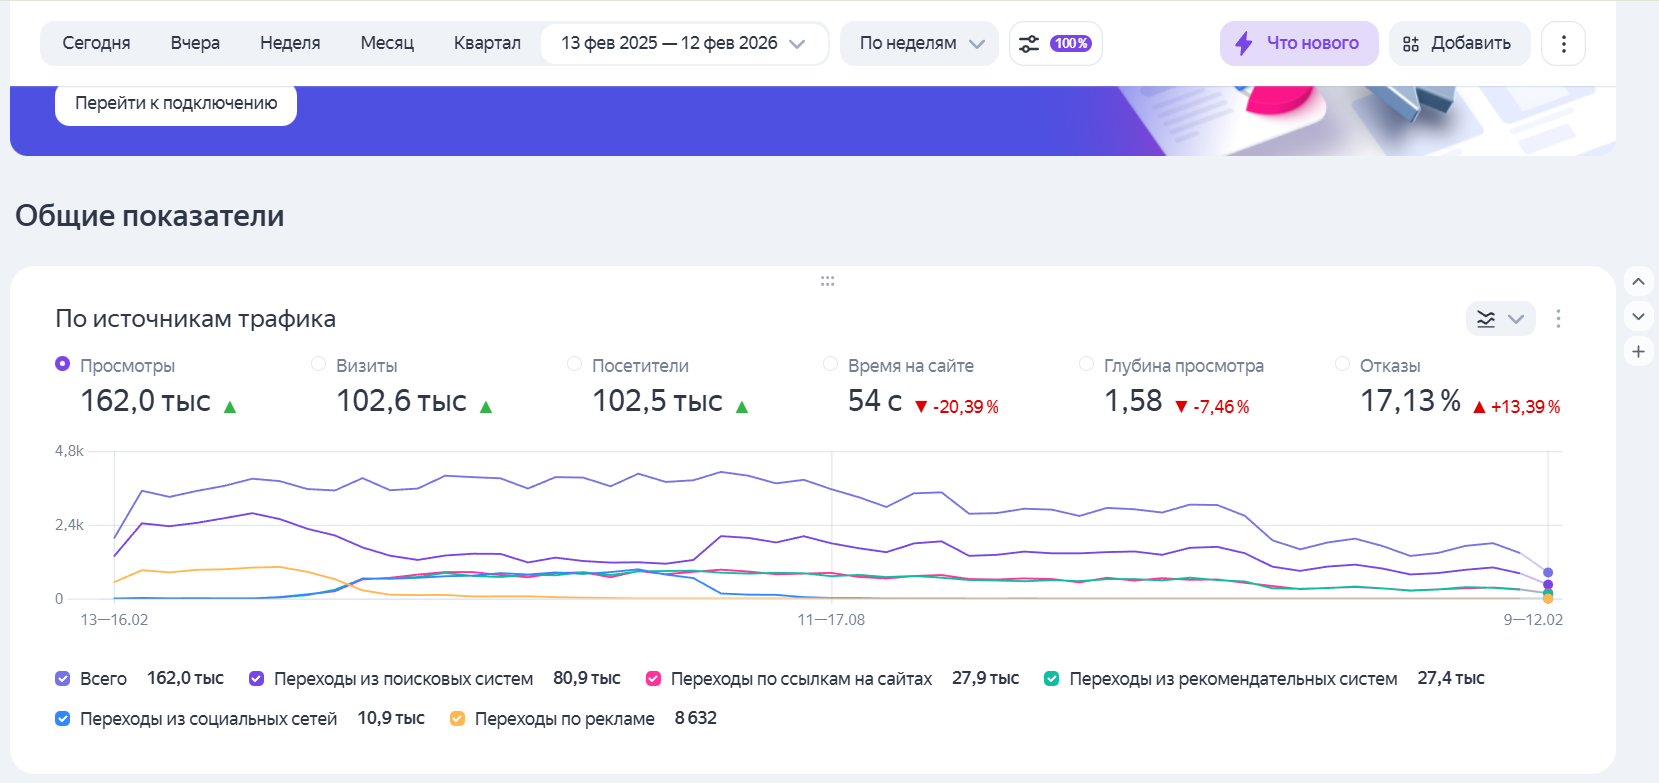Select the 'Визиты' metric radio button
Screen dimensions: 1659x783
click(318, 364)
